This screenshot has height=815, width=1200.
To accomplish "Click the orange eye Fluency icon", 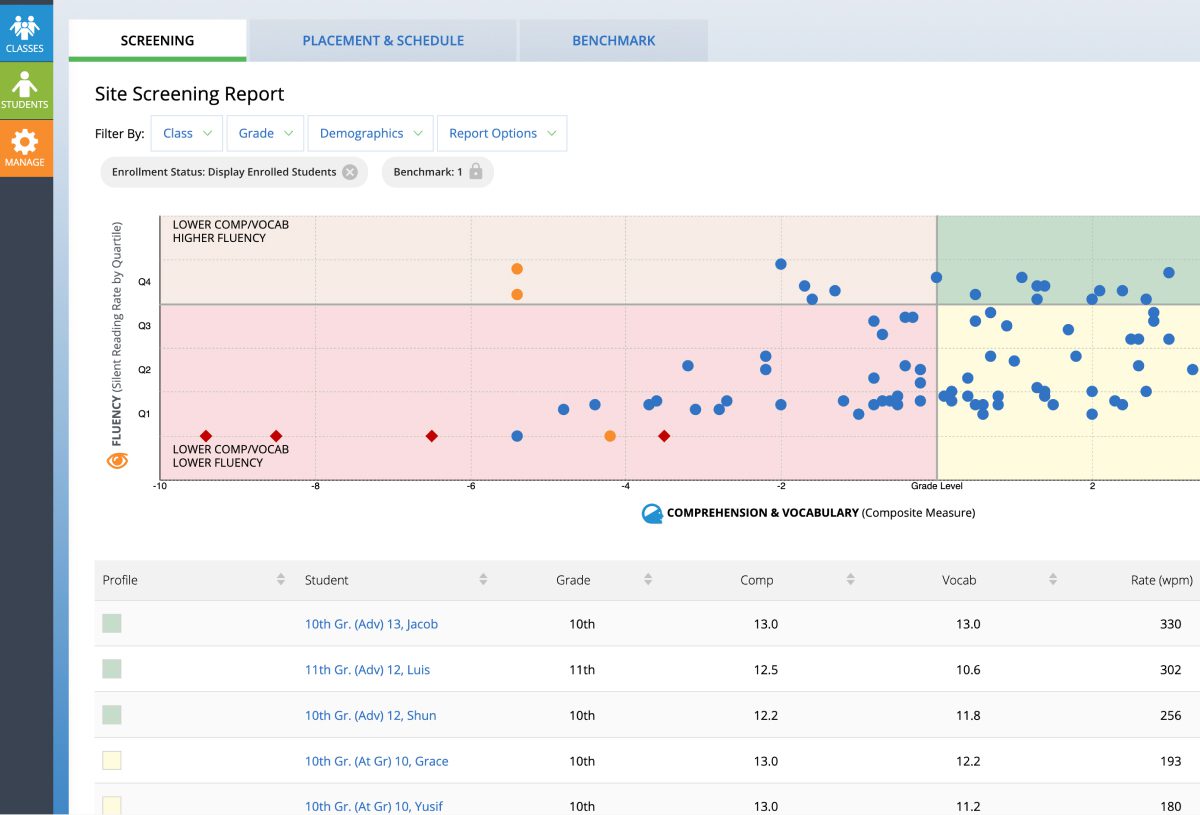I will pos(117,460).
